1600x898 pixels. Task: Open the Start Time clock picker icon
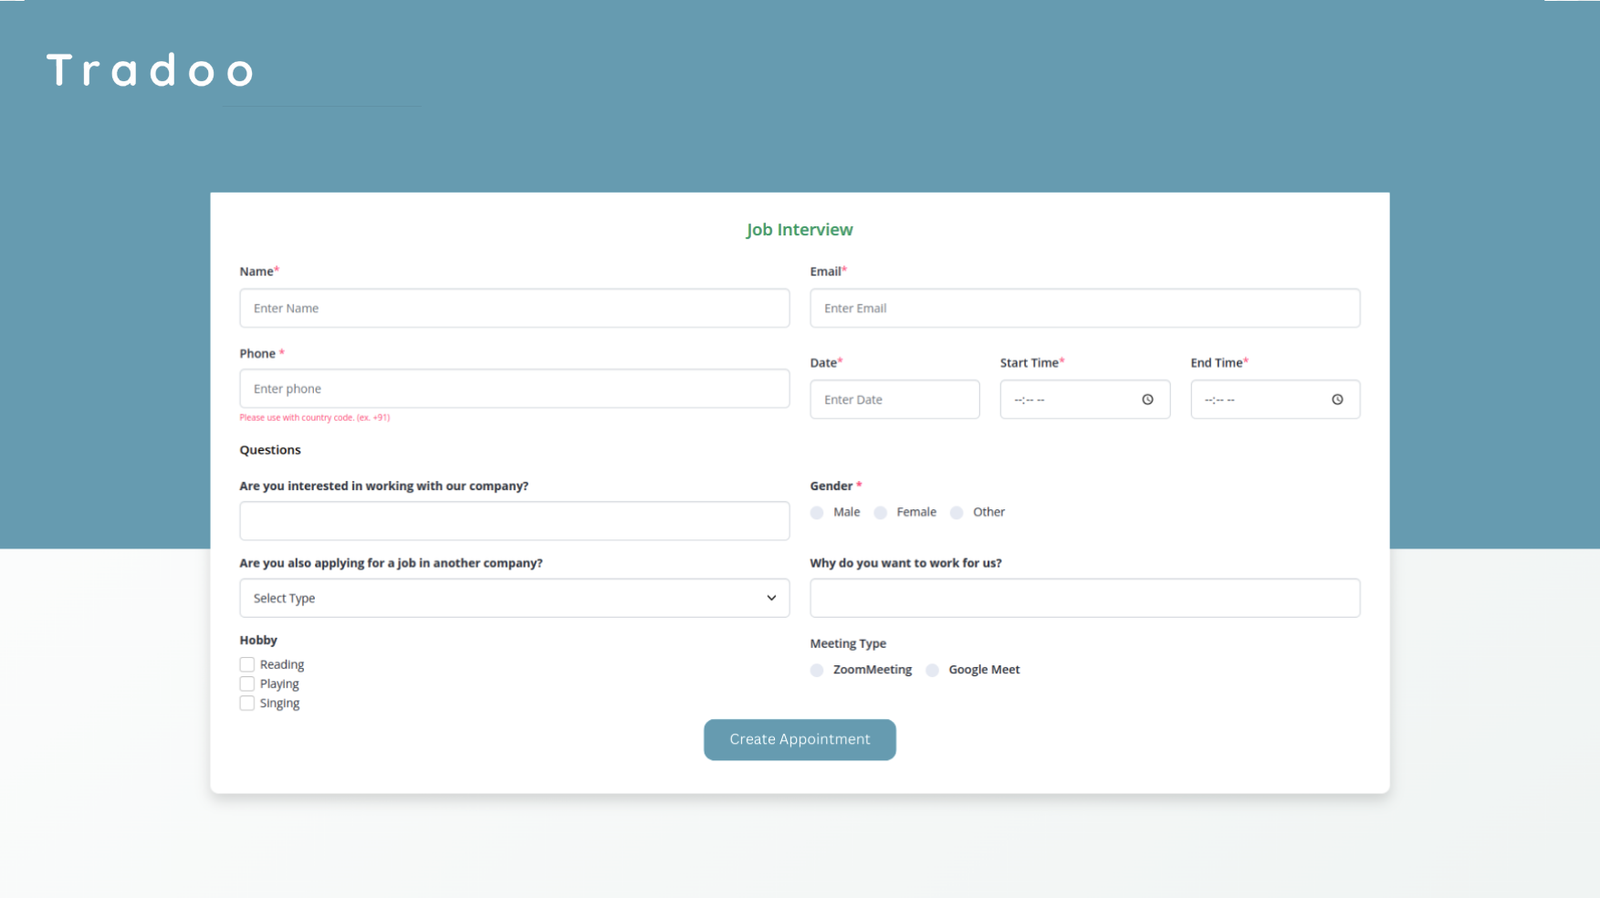coord(1147,400)
